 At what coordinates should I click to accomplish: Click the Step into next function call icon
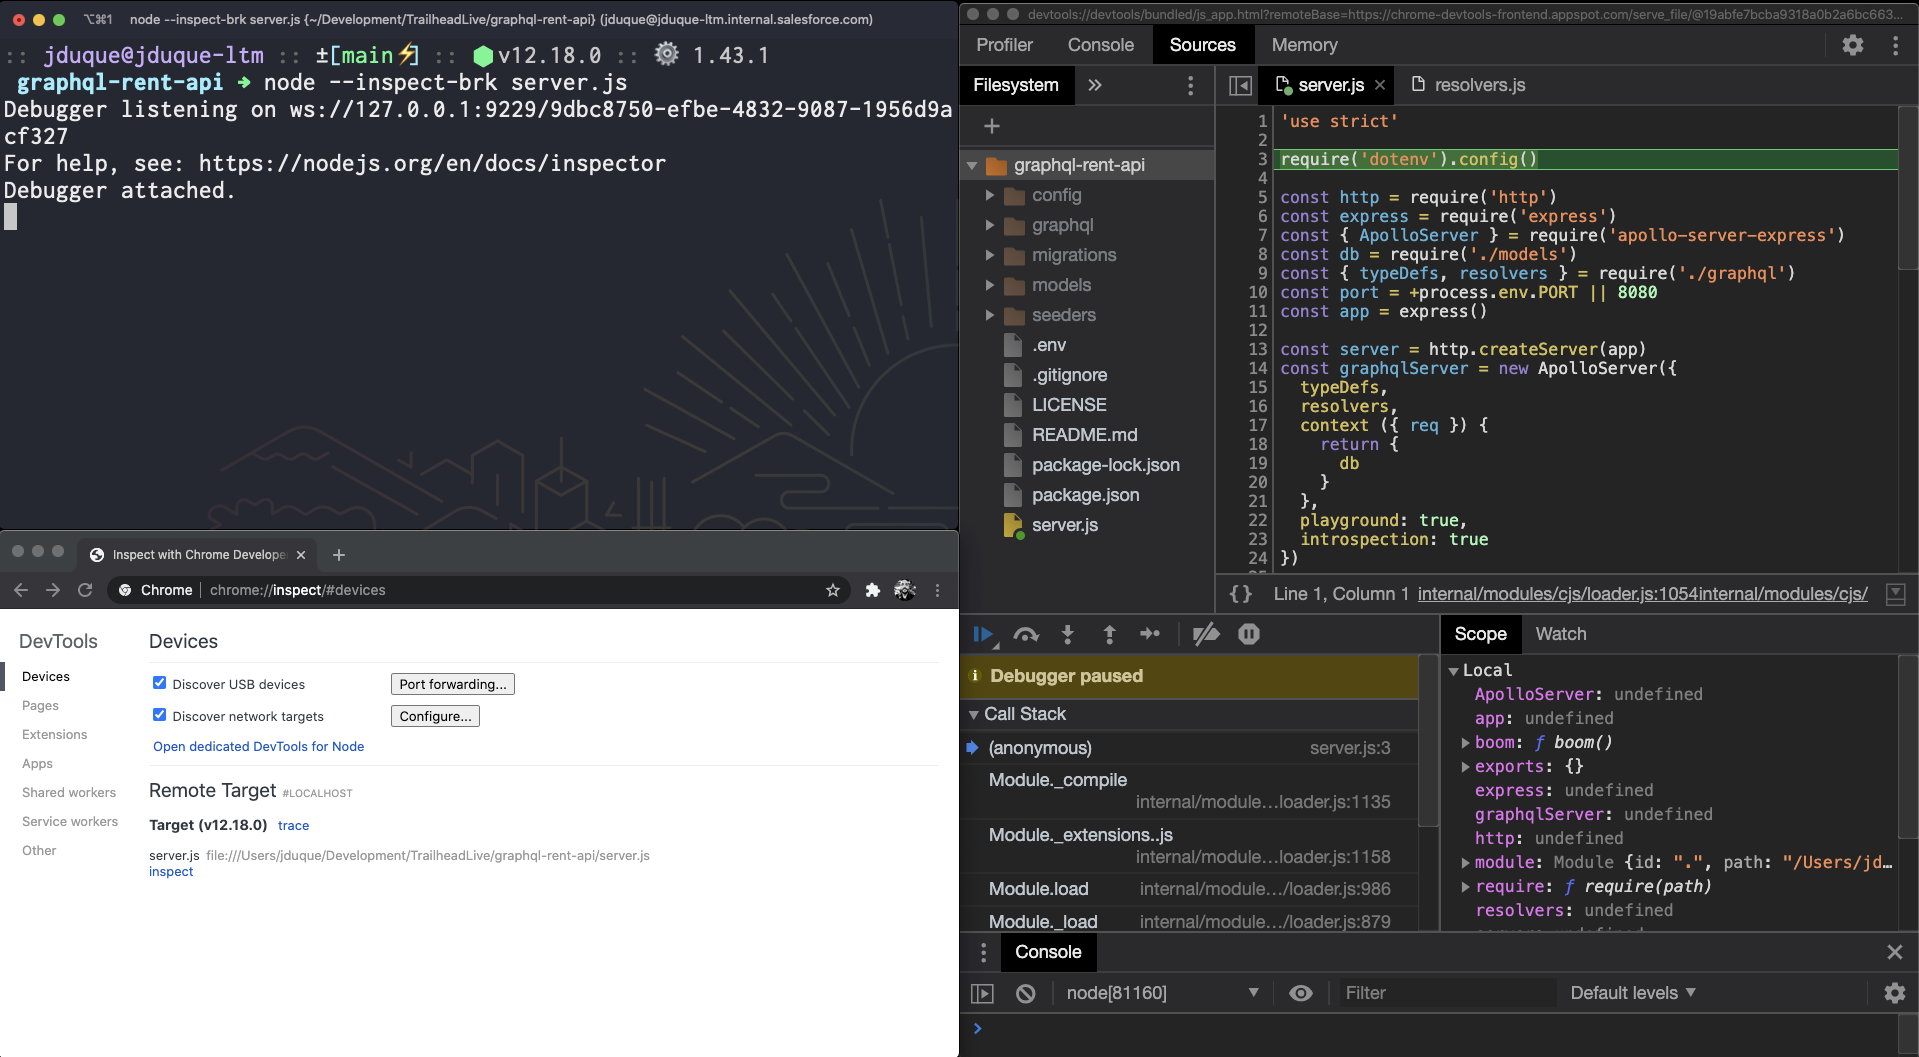pyautogui.click(x=1067, y=634)
